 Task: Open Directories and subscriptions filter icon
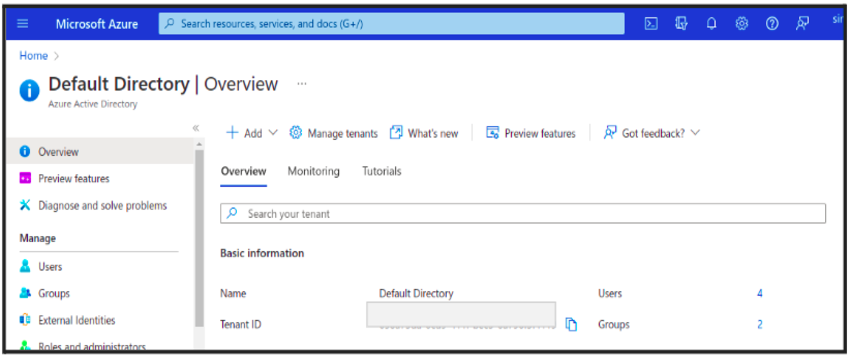(x=681, y=24)
